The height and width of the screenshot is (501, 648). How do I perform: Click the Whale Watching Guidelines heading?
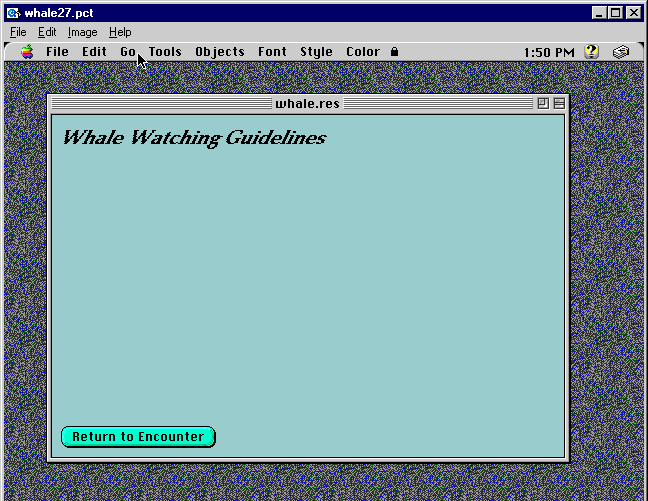194,138
